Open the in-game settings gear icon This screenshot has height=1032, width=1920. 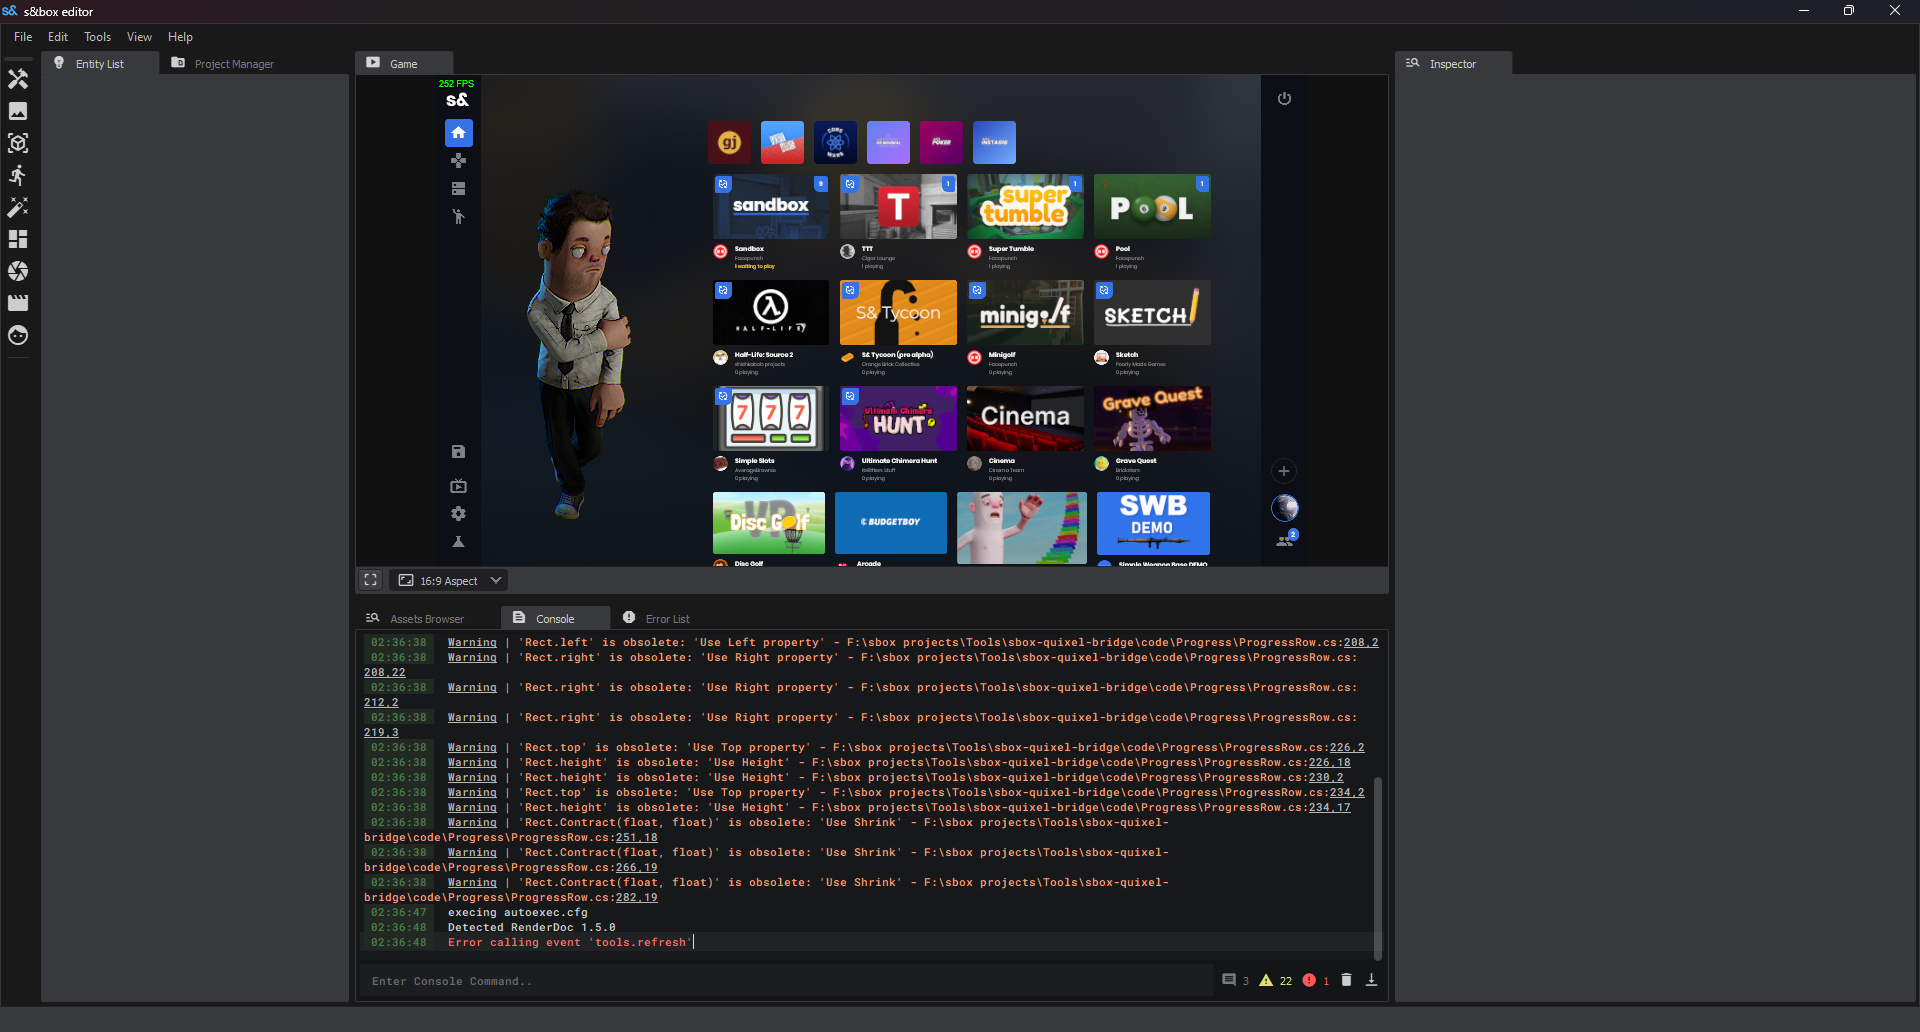(458, 513)
